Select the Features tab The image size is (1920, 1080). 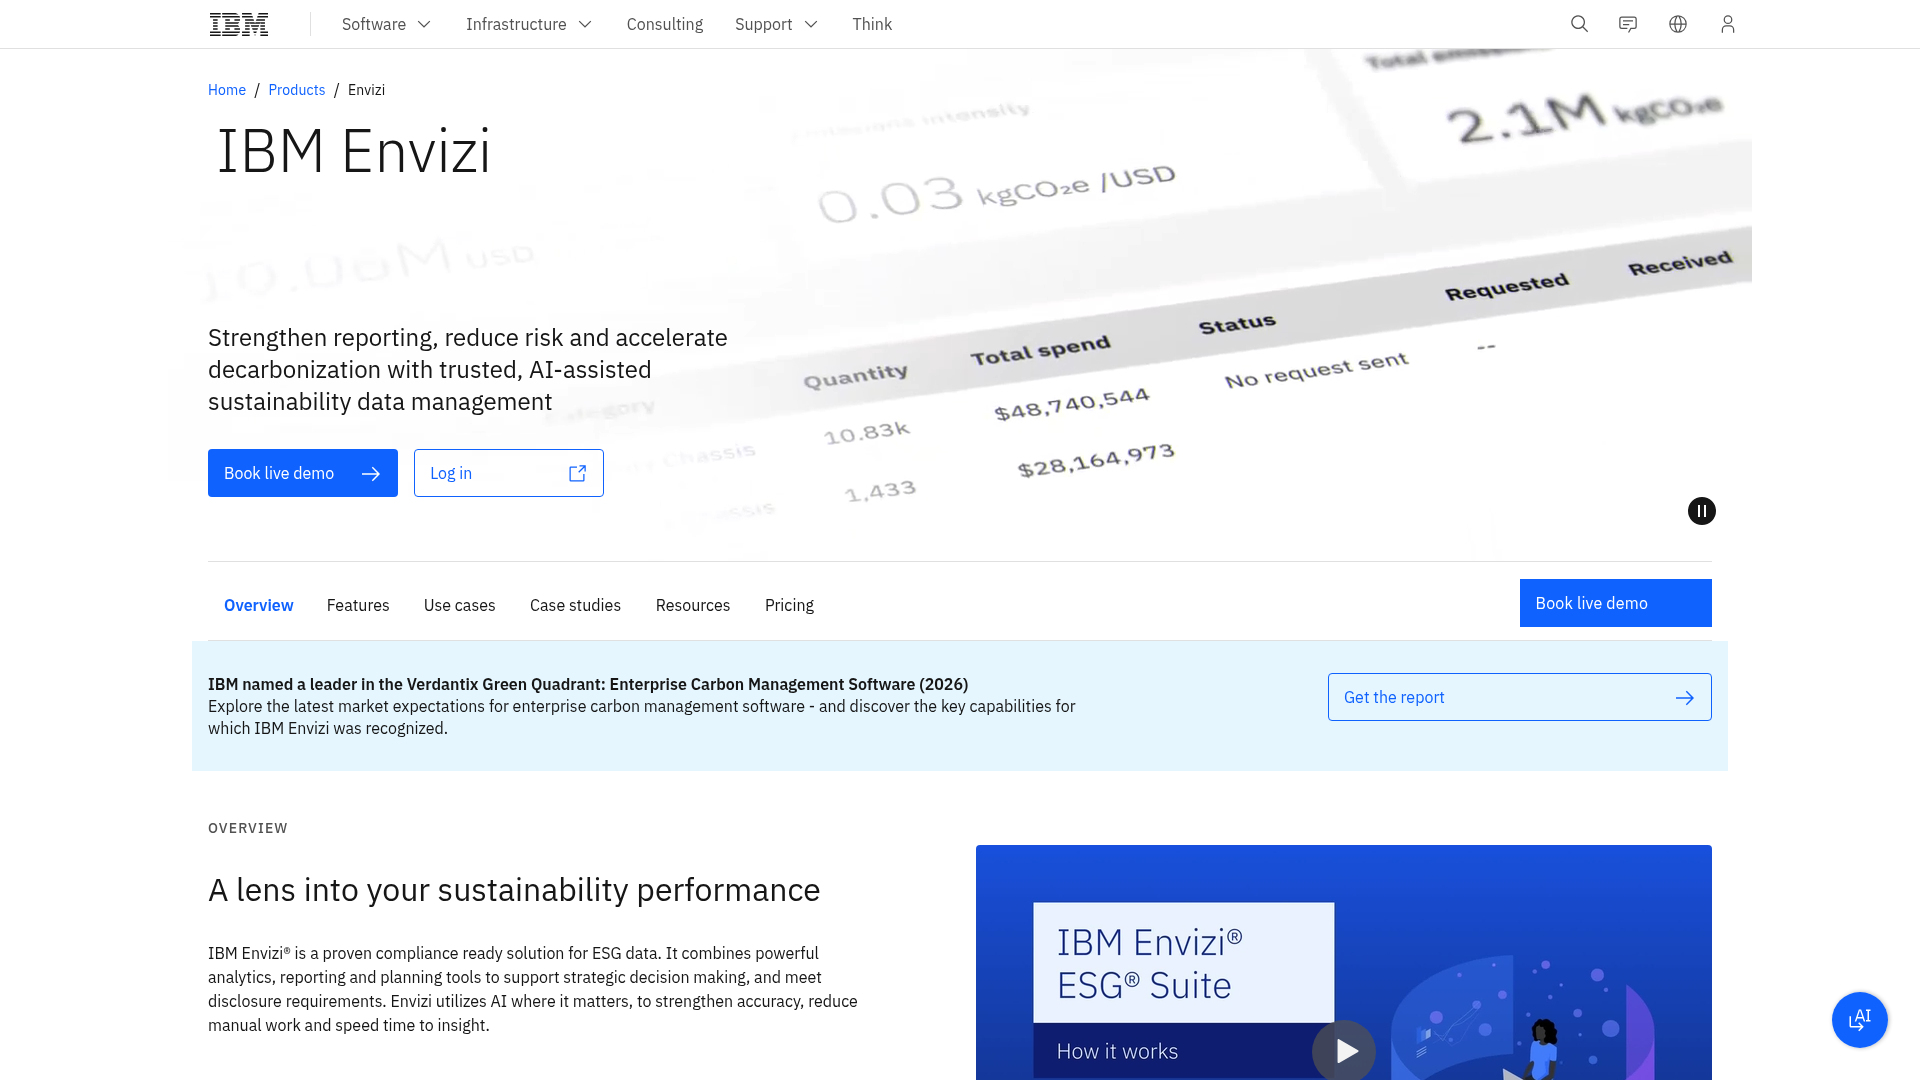tap(358, 605)
